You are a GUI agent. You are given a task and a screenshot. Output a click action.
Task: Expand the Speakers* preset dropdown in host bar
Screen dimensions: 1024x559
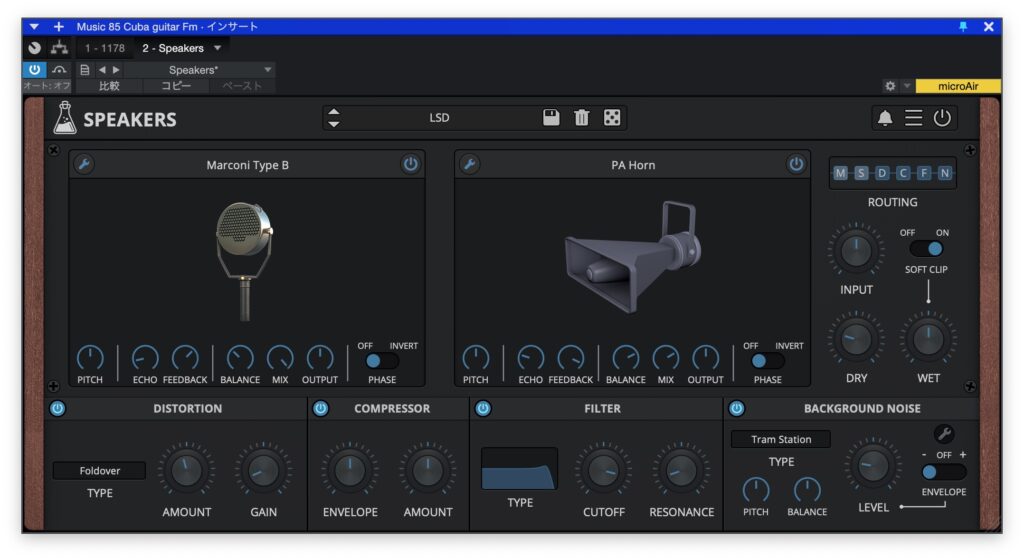click(x=267, y=70)
